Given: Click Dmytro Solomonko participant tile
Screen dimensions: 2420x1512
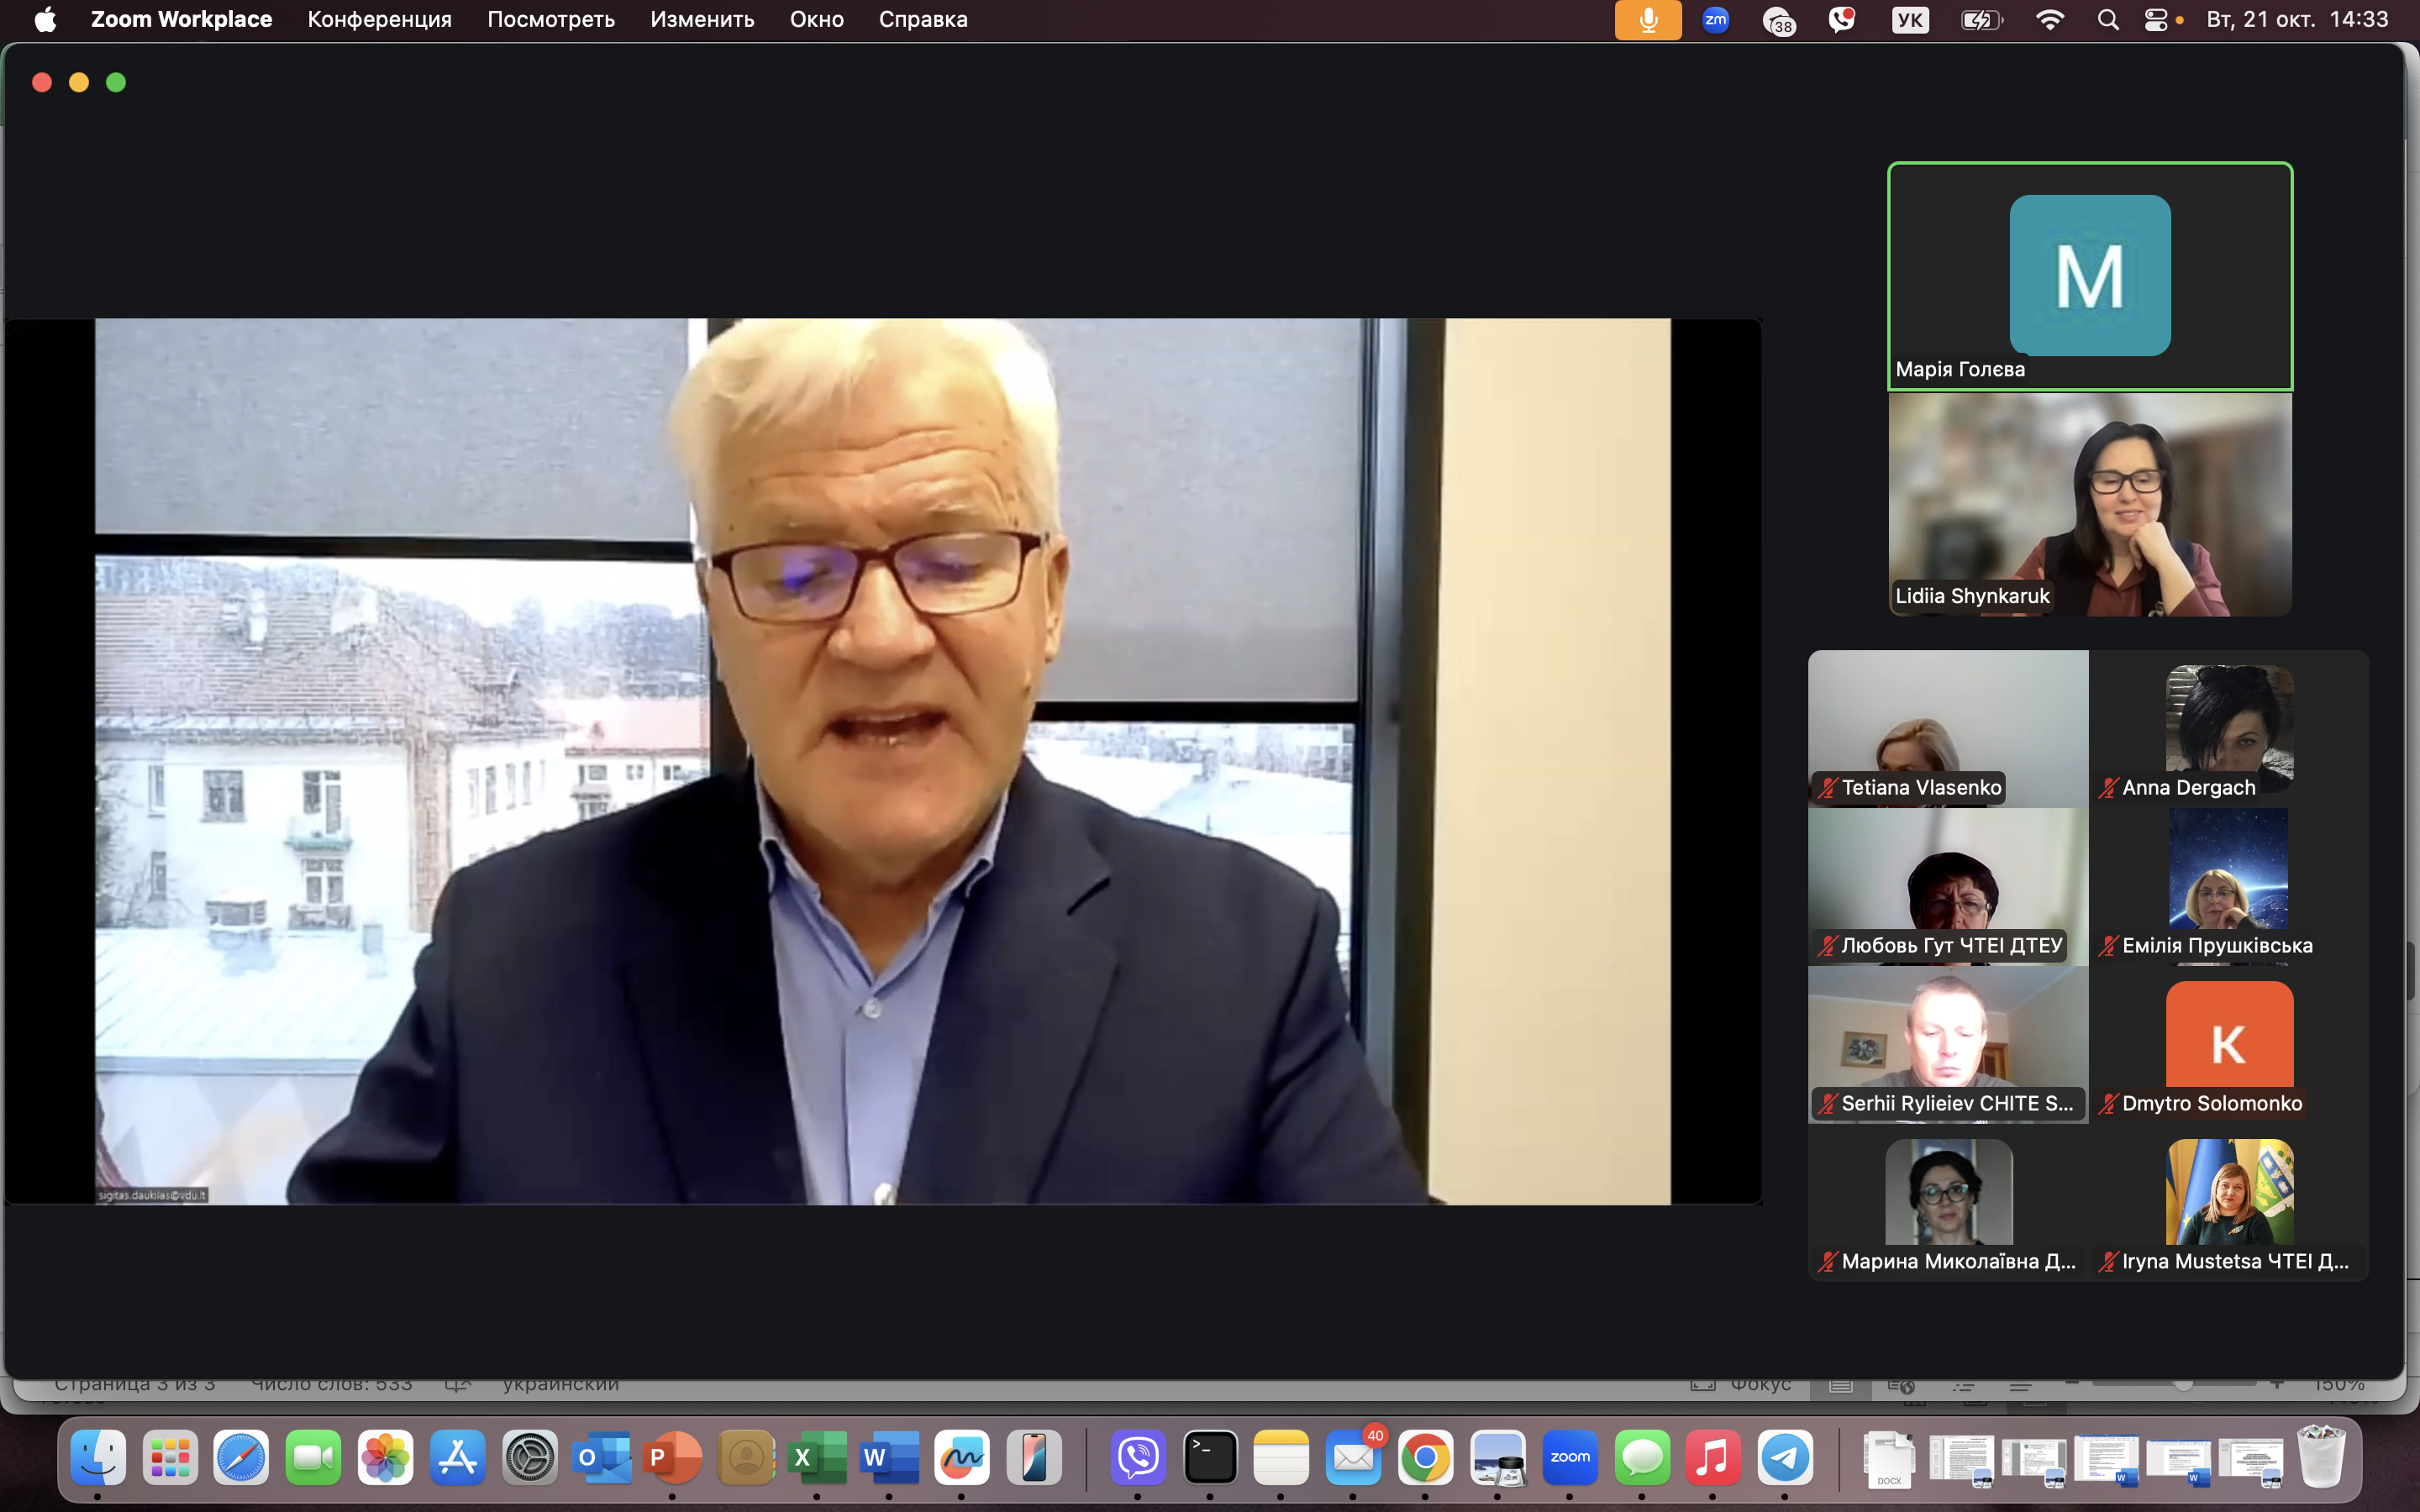Looking at the screenshot, I should pyautogui.click(x=2228, y=1045).
